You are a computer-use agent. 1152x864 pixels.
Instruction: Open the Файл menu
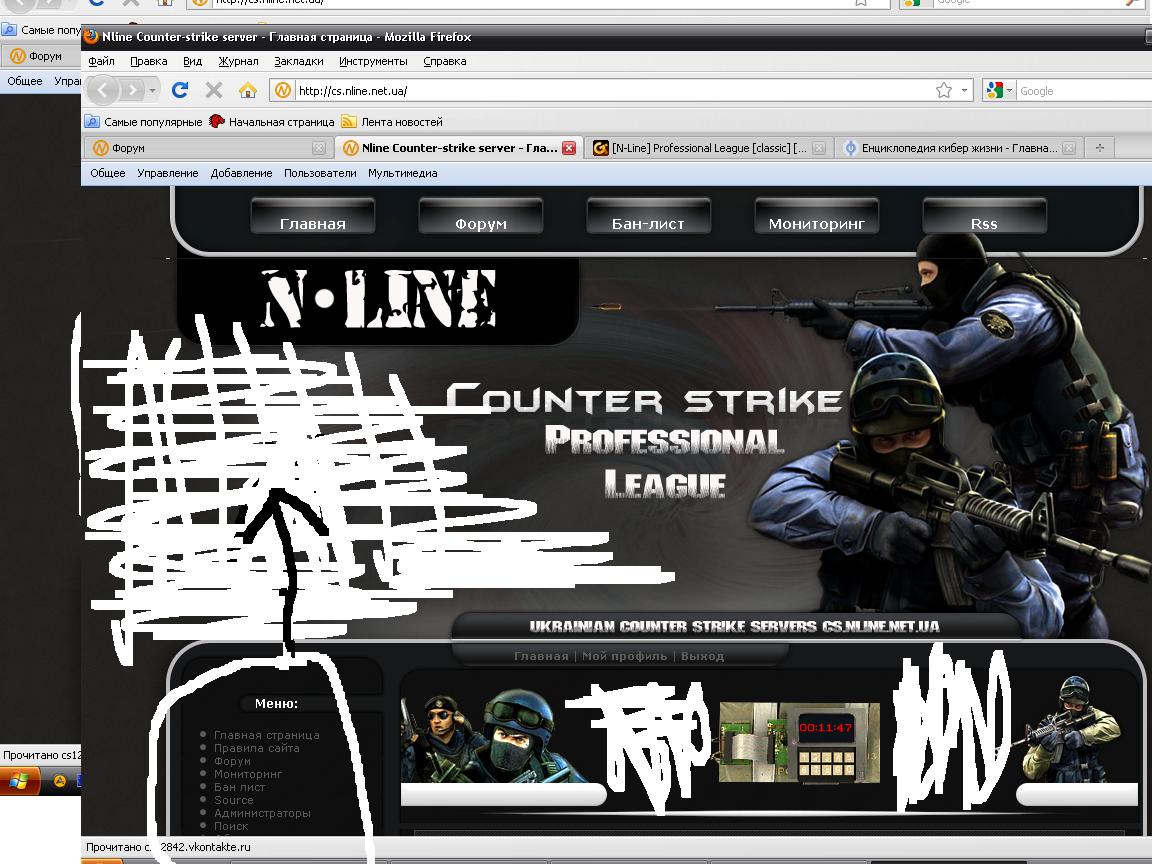point(101,61)
